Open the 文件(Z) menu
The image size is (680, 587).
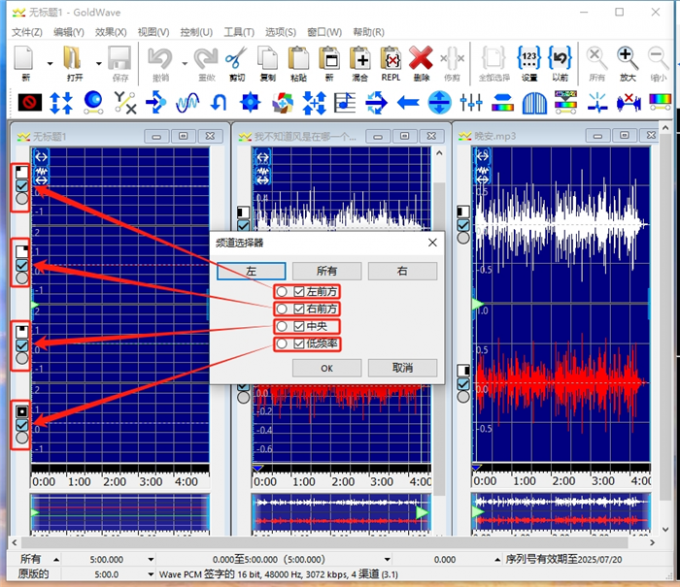click(x=27, y=32)
